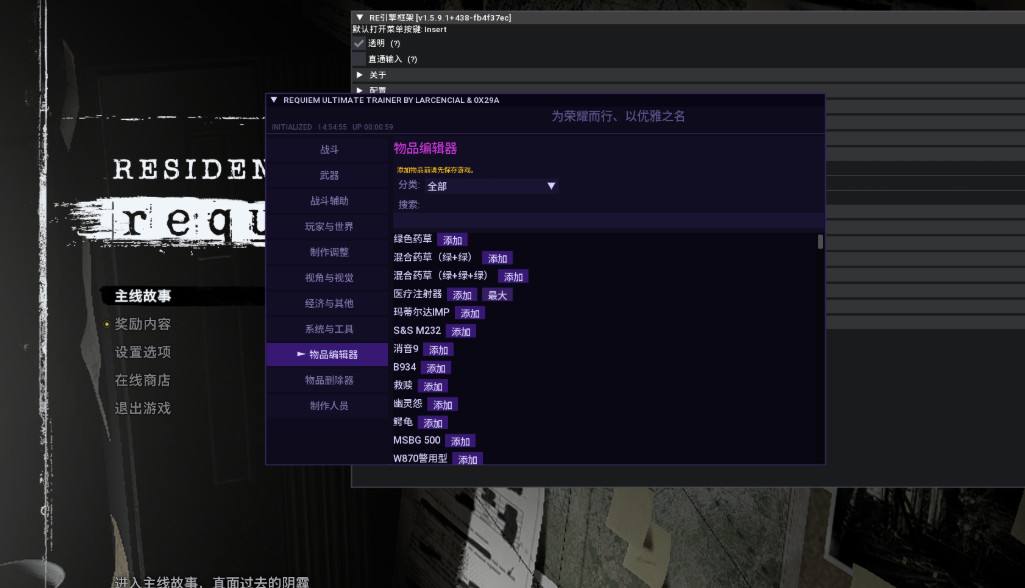Click the RE引擎框架 window title bar
Screen dimensions: 1025x588
point(688,18)
